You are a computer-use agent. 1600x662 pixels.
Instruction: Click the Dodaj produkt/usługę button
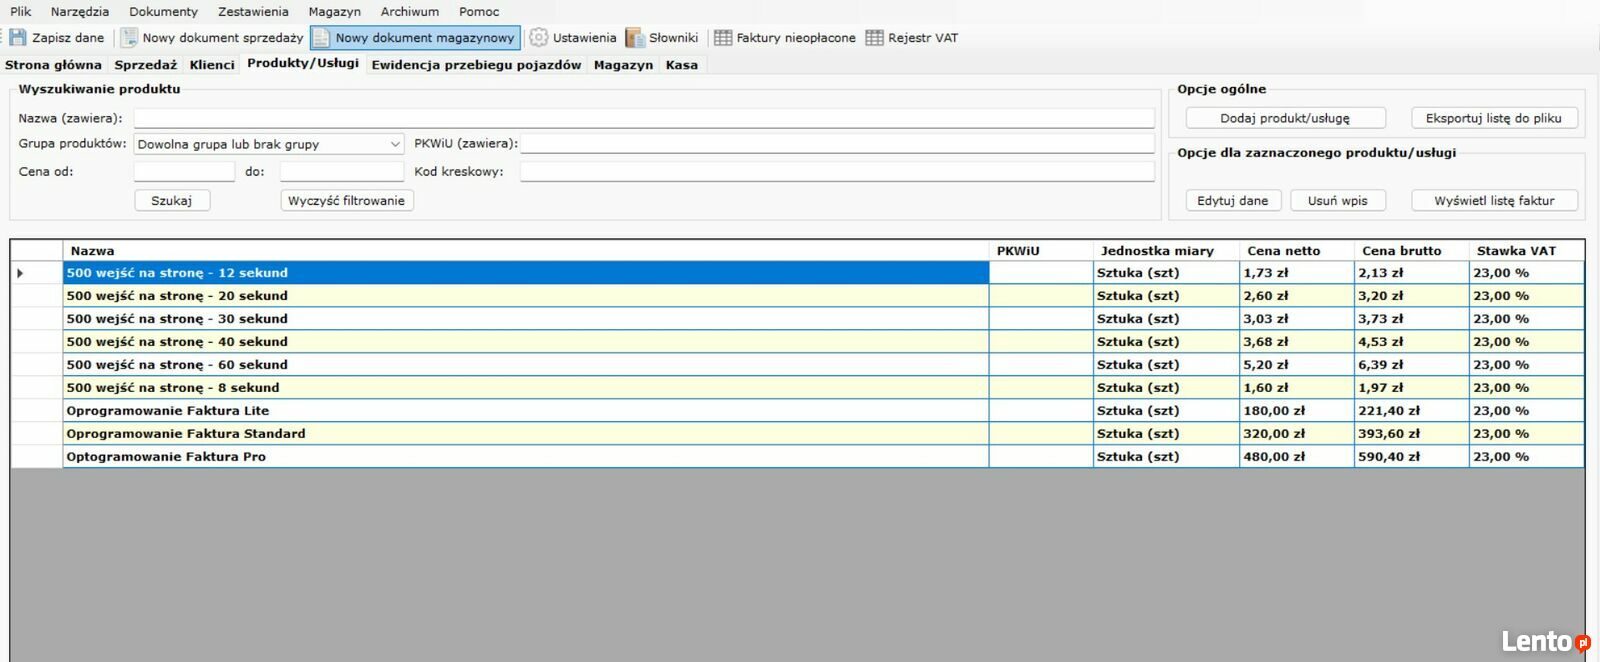click(x=1285, y=118)
